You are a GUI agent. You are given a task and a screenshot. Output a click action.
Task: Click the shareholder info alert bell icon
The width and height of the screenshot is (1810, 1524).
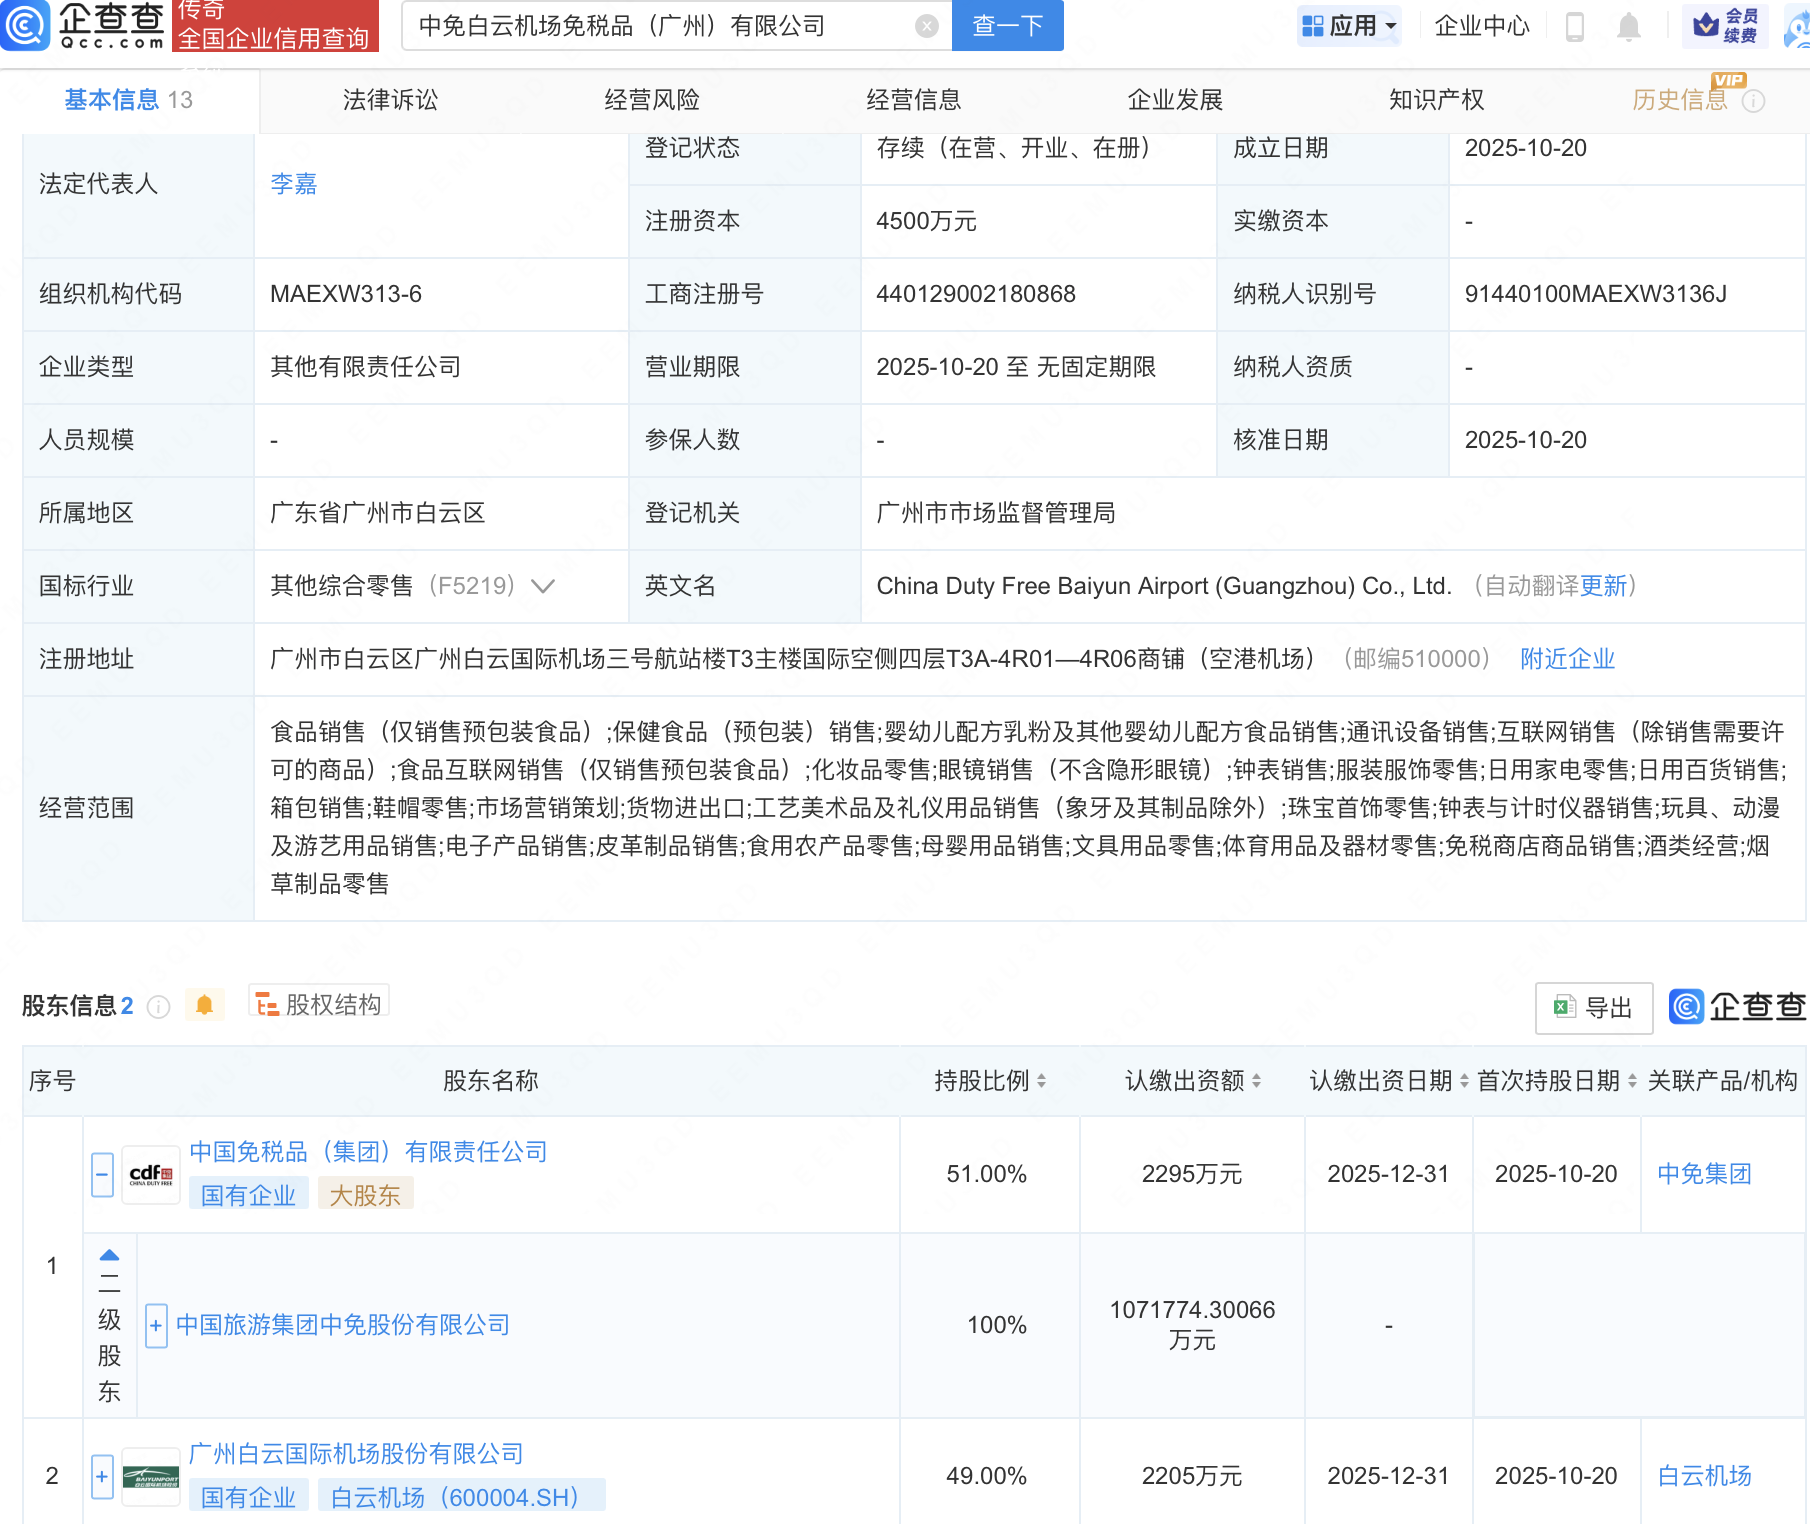[x=204, y=1005]
